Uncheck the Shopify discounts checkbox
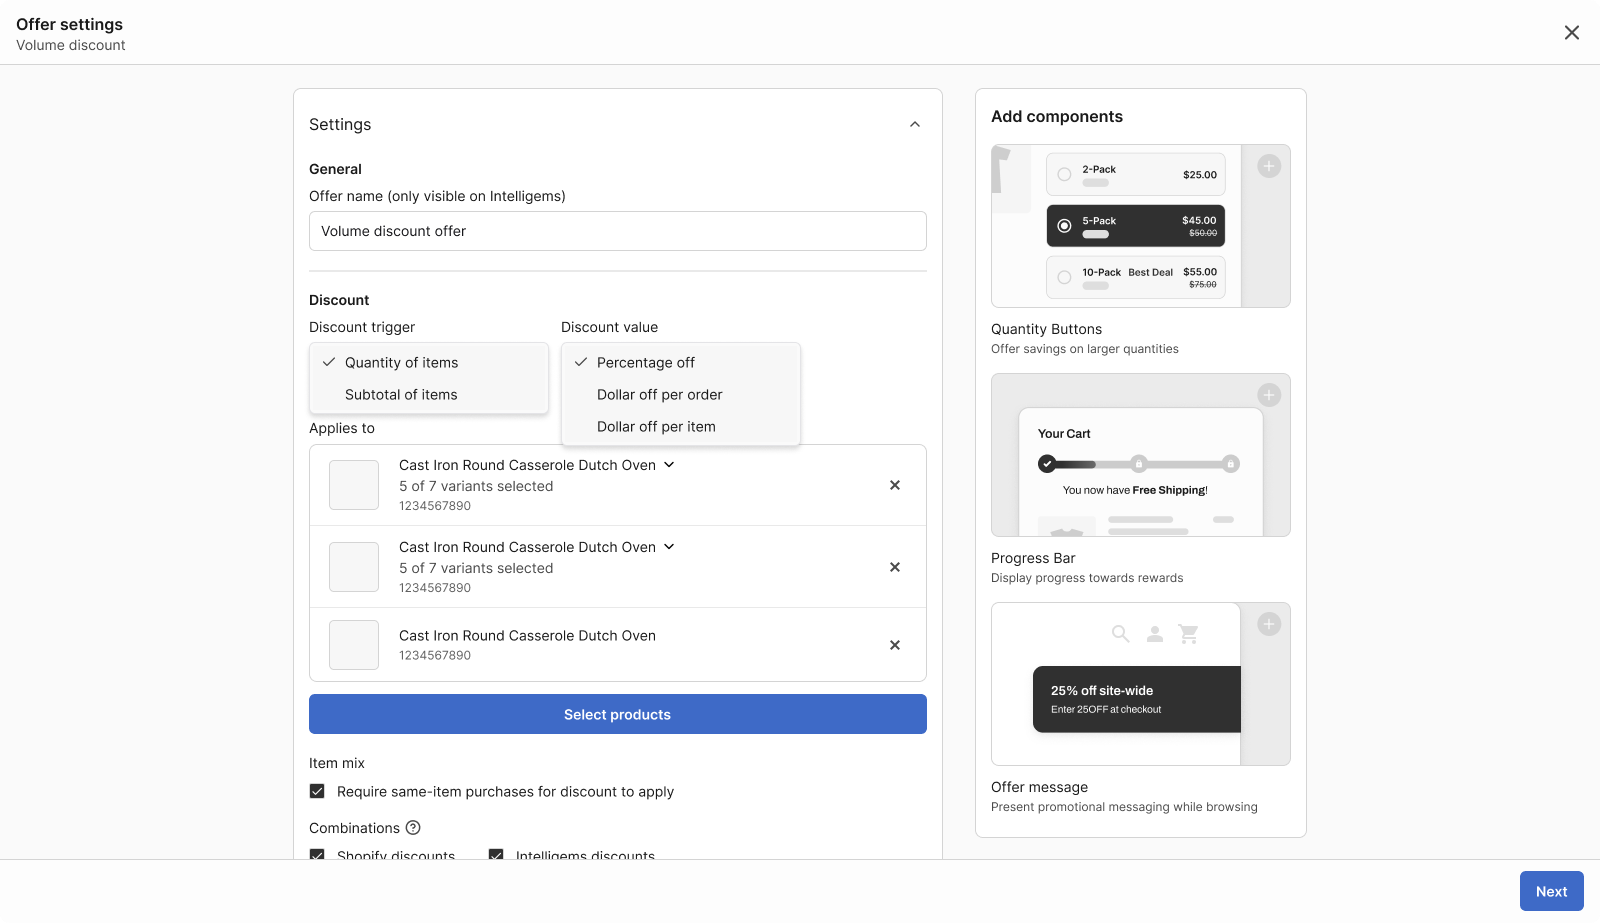Screen dimensions: 1600x923 click(x=317, y=855)
